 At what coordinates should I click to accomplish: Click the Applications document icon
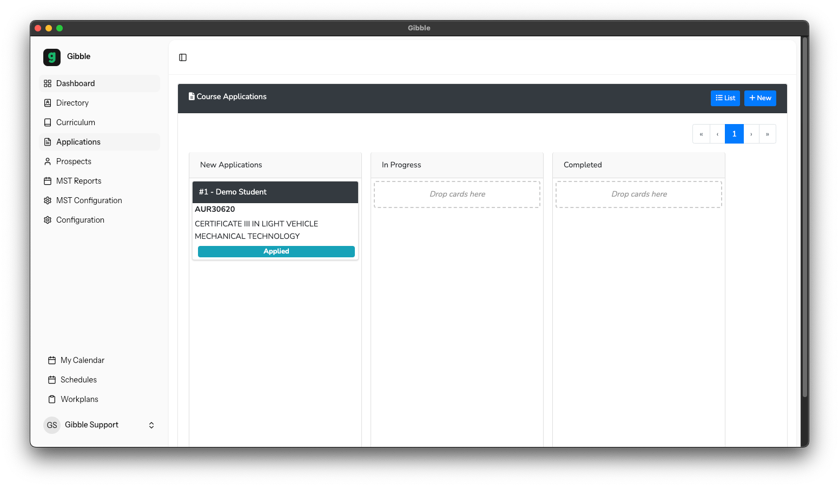tap(47, 142)
